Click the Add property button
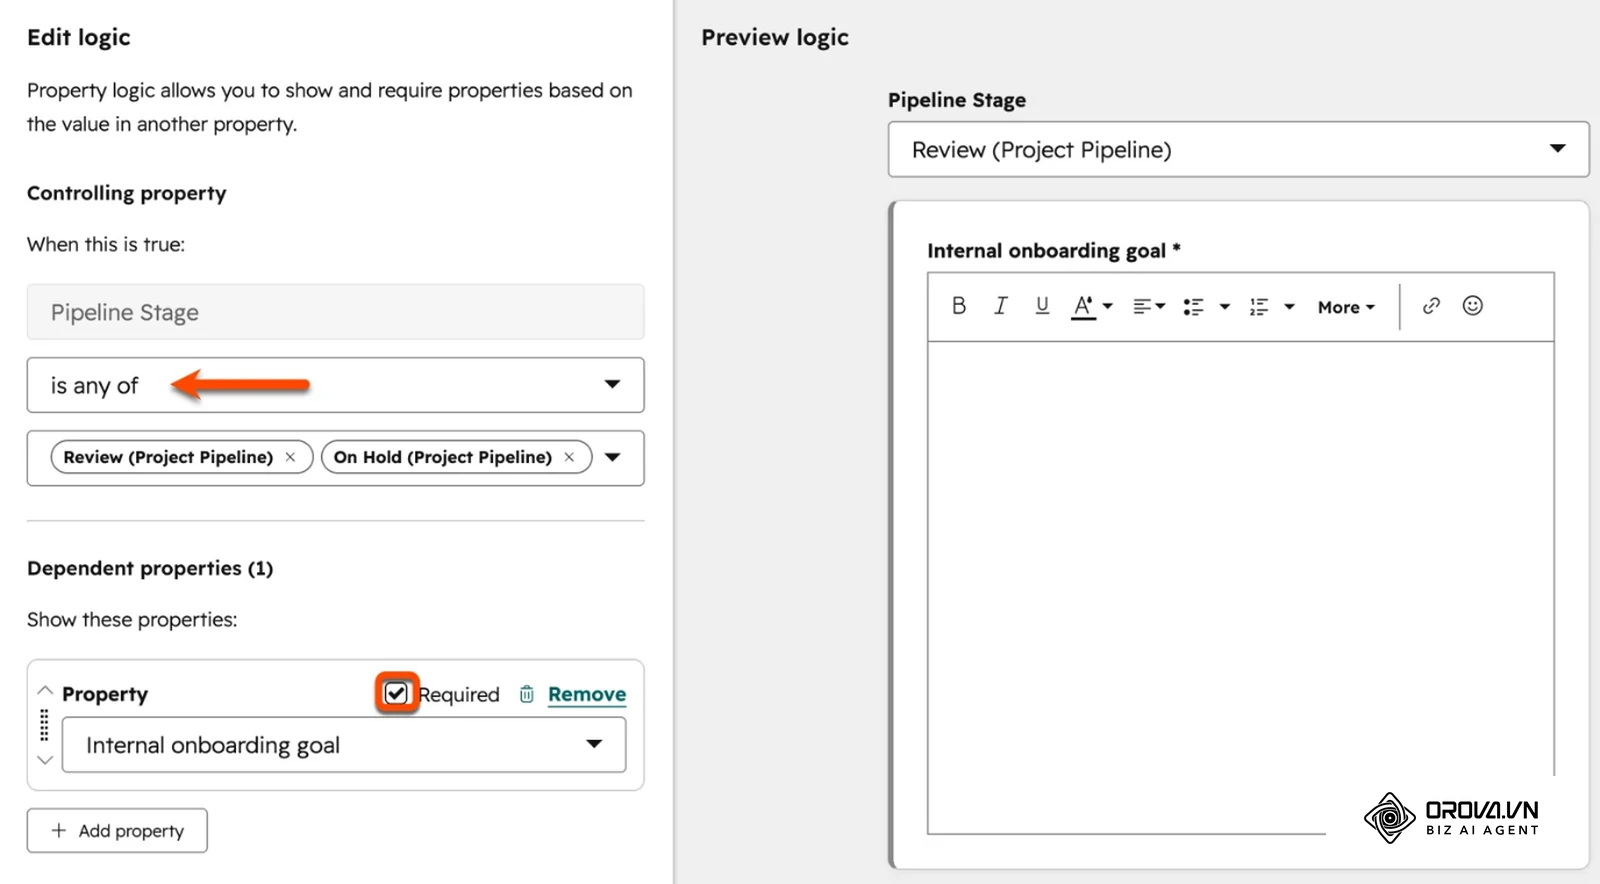The width and height of the screenshot is (1600, 884). pyautogui.click(x=117, y=831)
